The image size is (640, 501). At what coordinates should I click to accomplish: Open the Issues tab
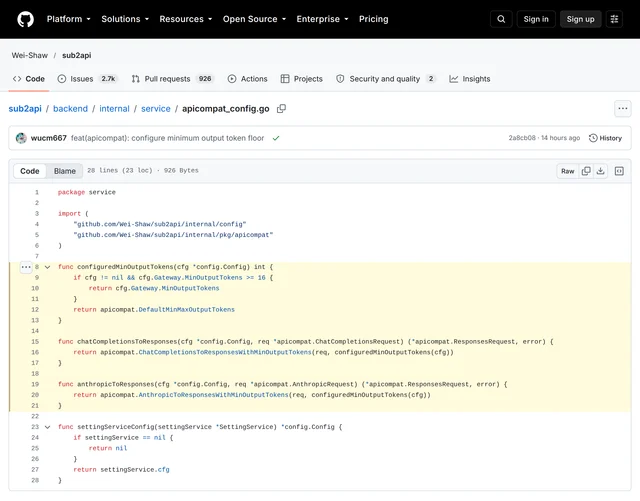[87, 79]
